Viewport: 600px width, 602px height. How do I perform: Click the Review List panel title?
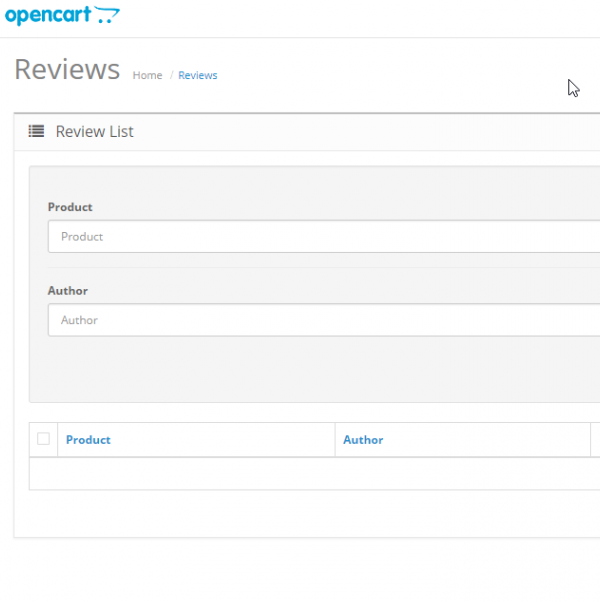(x=94, y=131)
